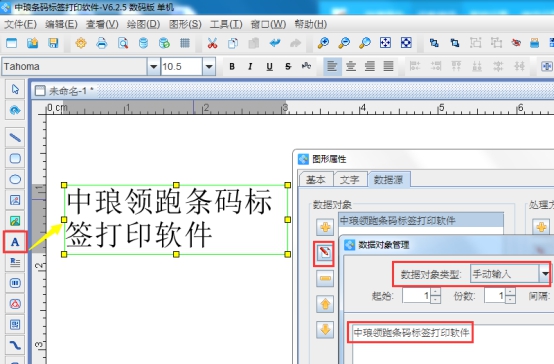Select the rounded rectangle tool
Screen dimensions: 554x364
15,158
